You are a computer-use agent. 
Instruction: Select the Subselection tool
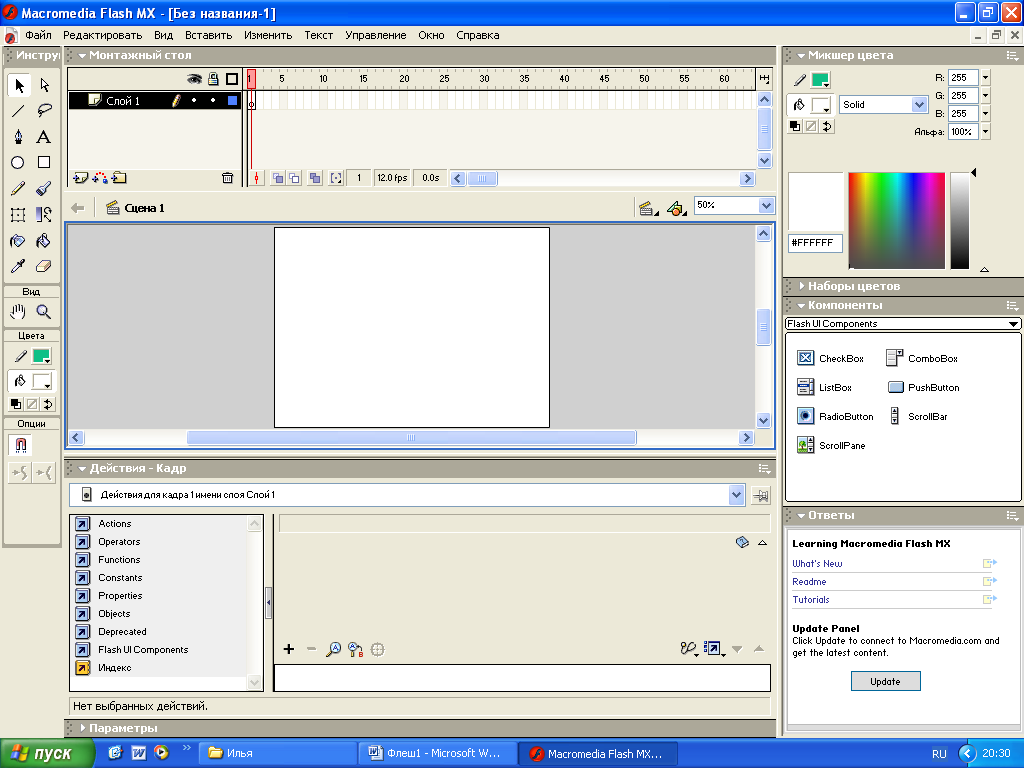point(44,85)
